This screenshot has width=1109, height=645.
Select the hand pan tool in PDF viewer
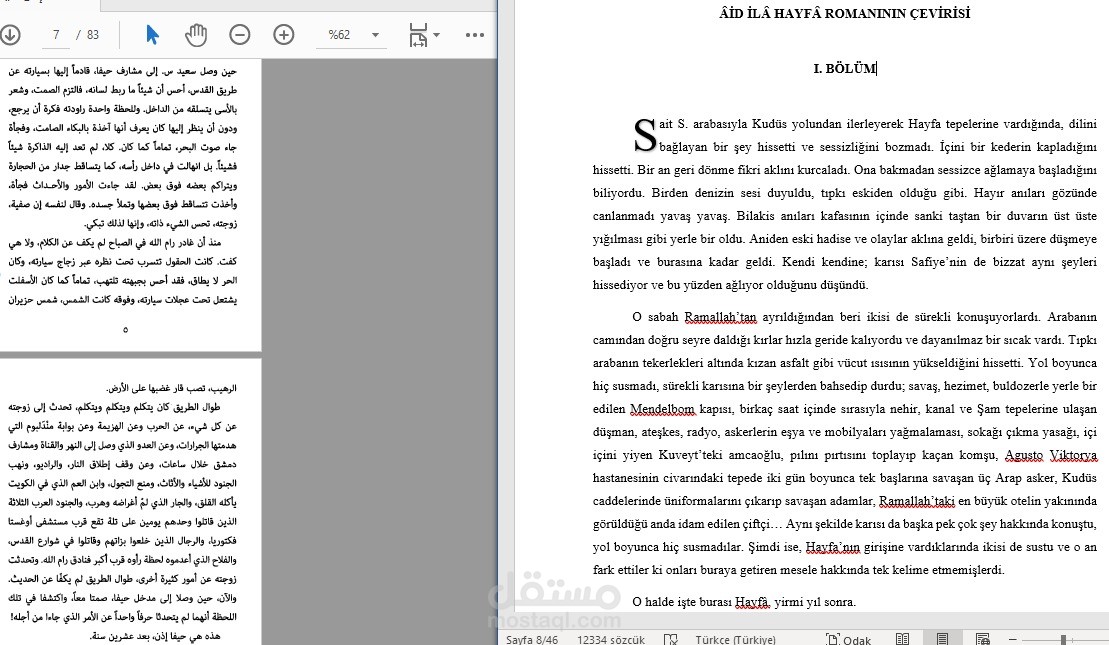pos(196,34)
